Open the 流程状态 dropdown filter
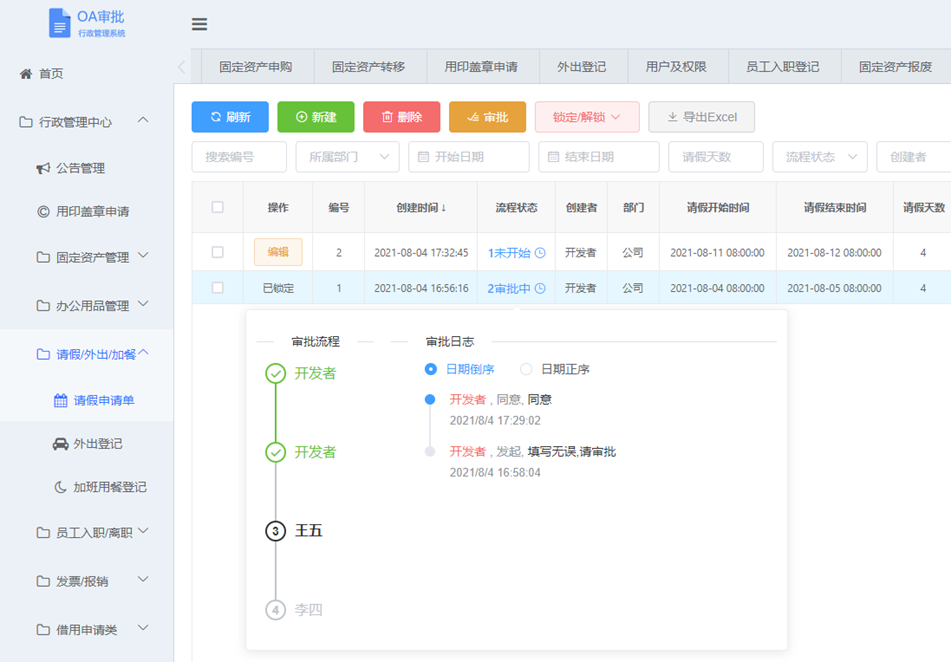Viewport: 951px width, 662px height. point(820,157)
